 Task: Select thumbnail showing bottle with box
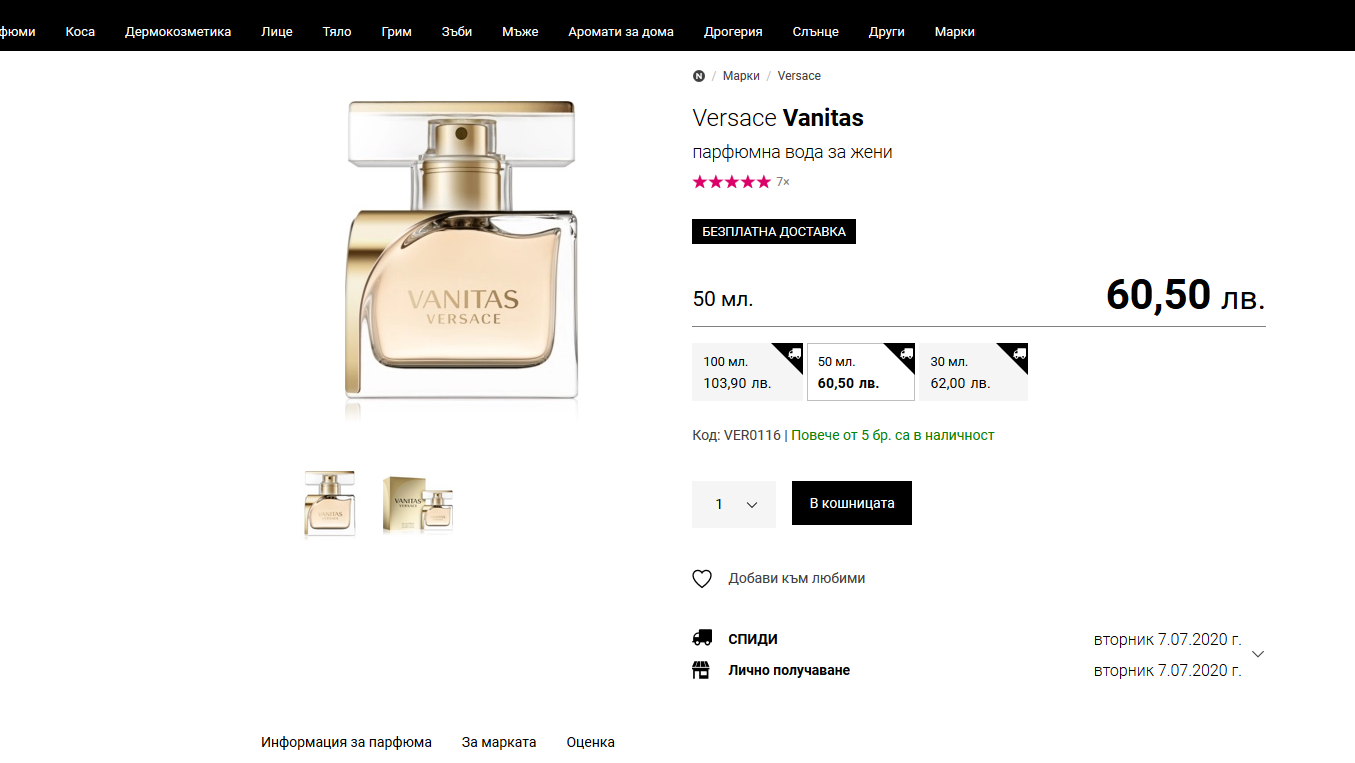pyautogui.click(x=418, y=504)
